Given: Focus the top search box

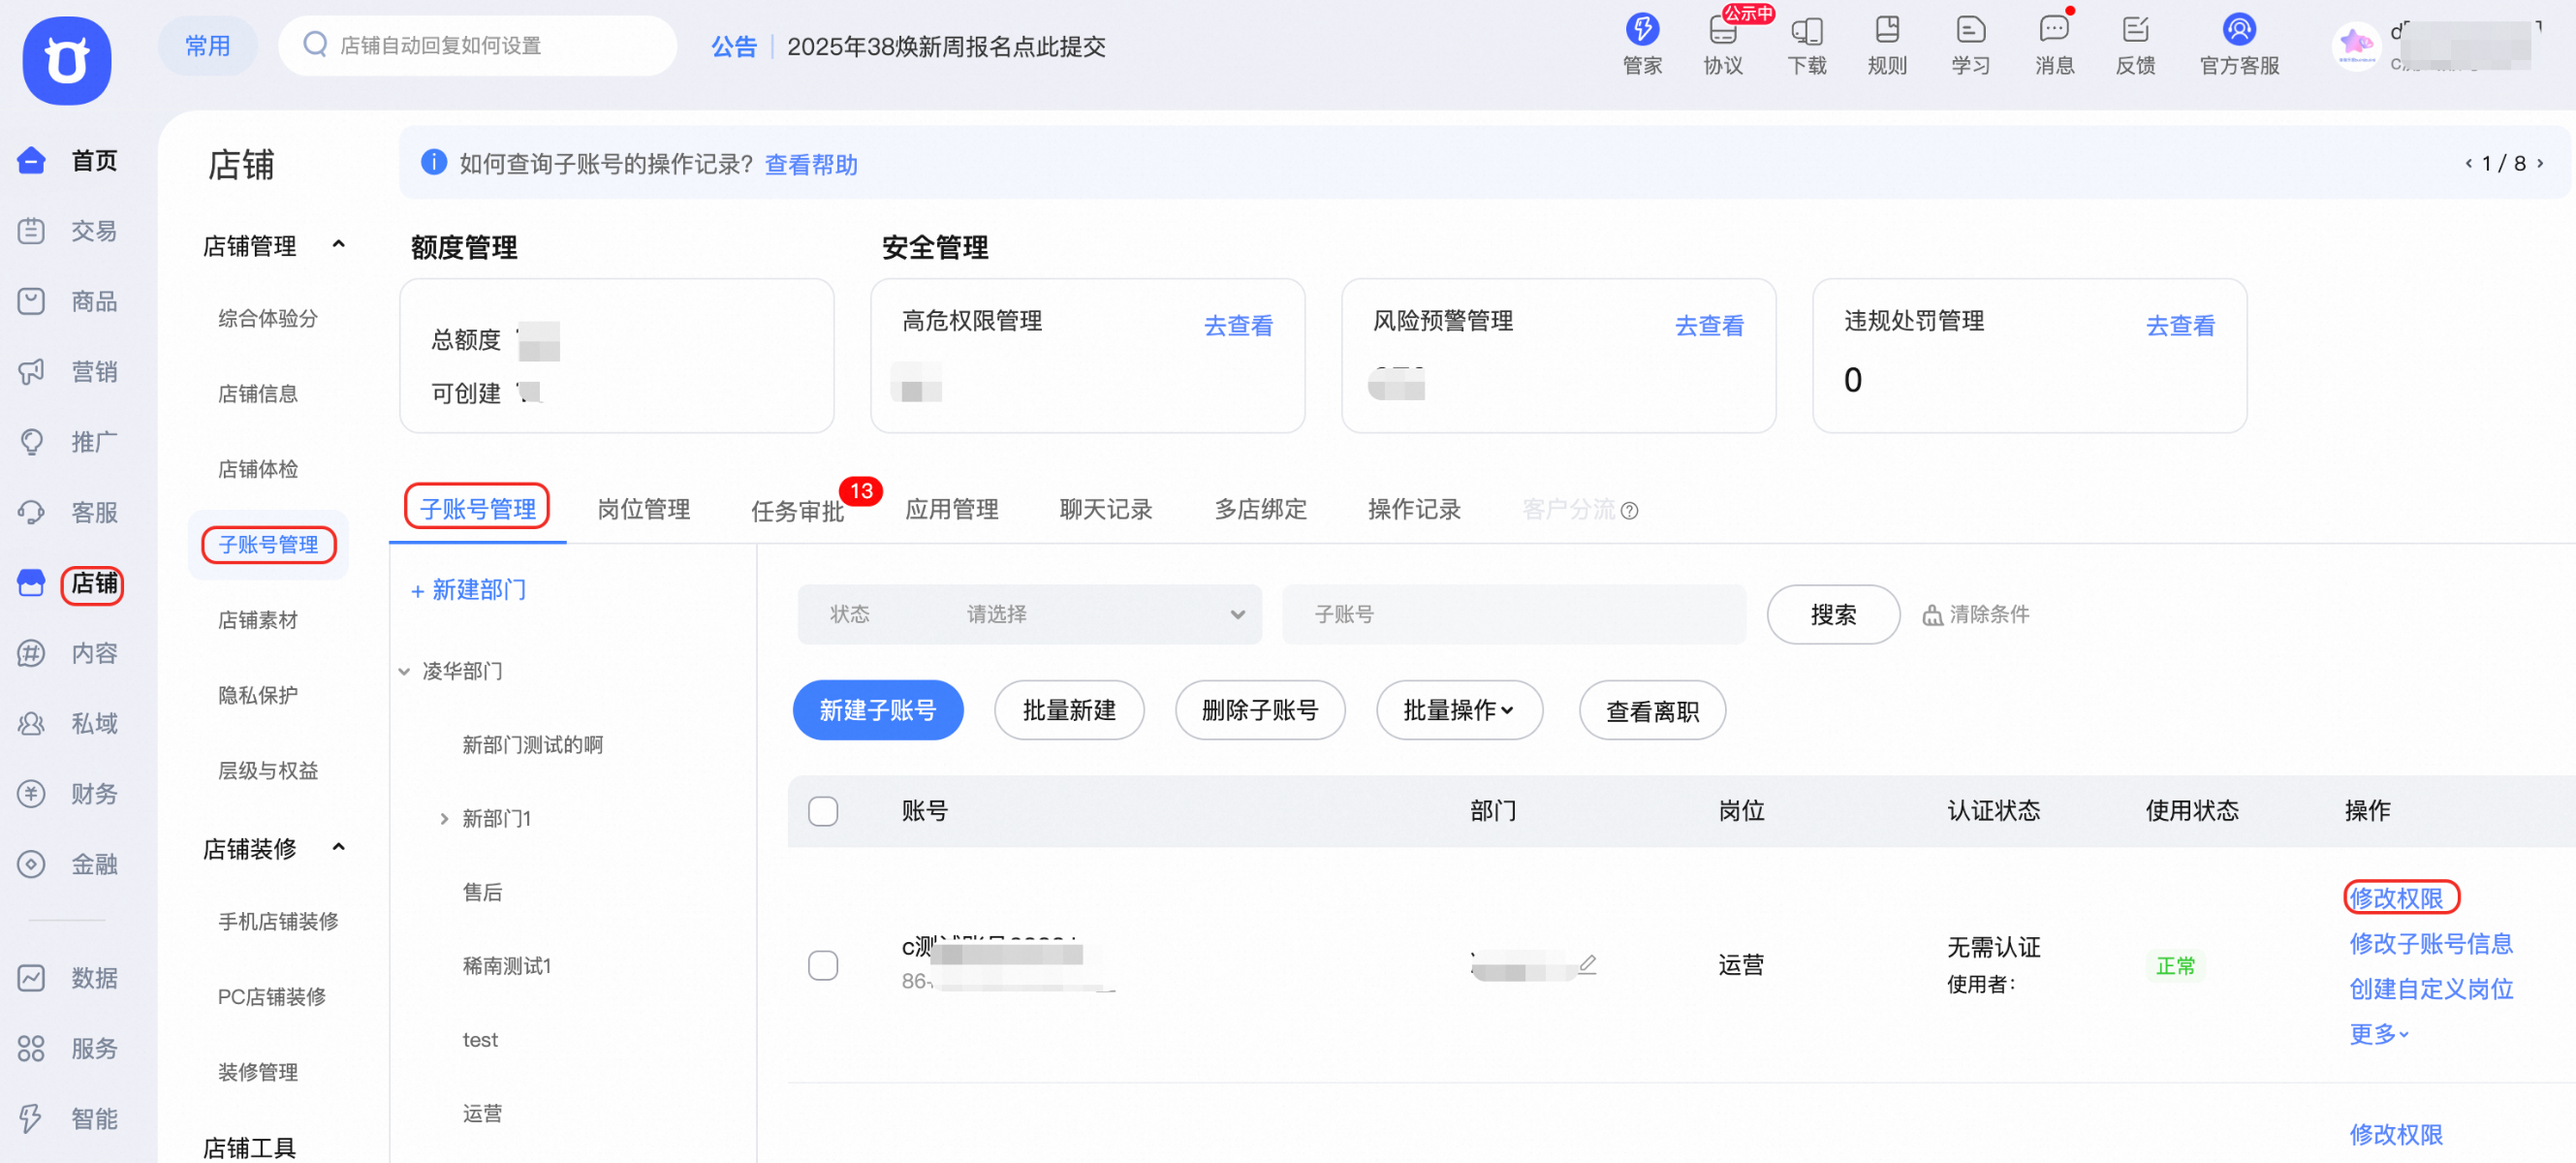Looking at the screenshot, I should click(x=478, y=45).
